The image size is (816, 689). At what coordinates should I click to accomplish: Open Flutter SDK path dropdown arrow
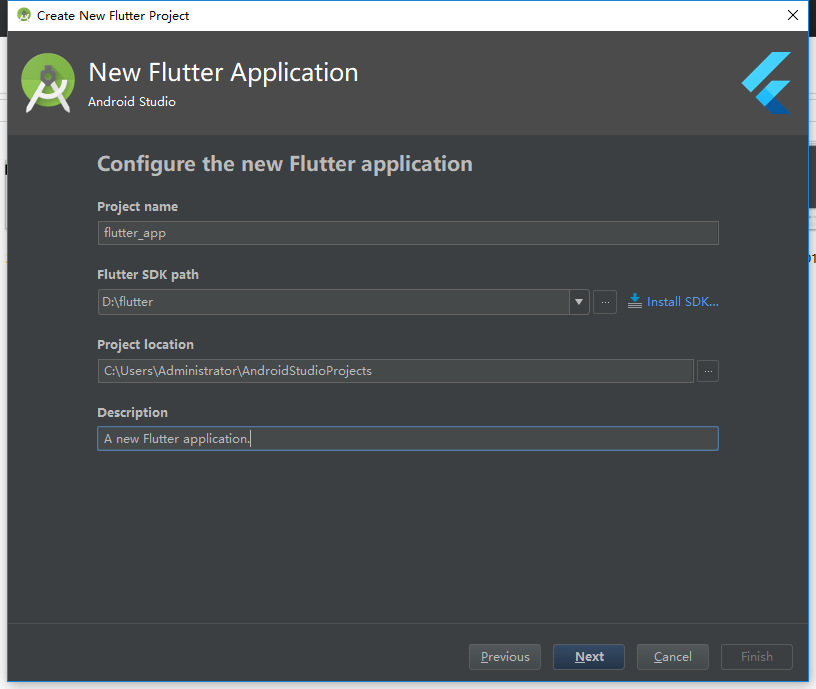579,302
